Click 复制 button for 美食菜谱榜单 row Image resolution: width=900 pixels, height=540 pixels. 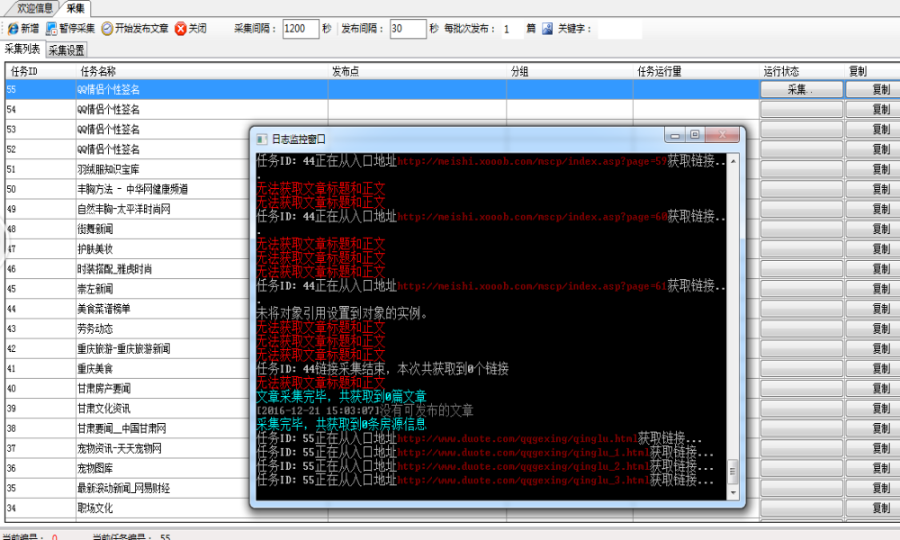(873, 309)
